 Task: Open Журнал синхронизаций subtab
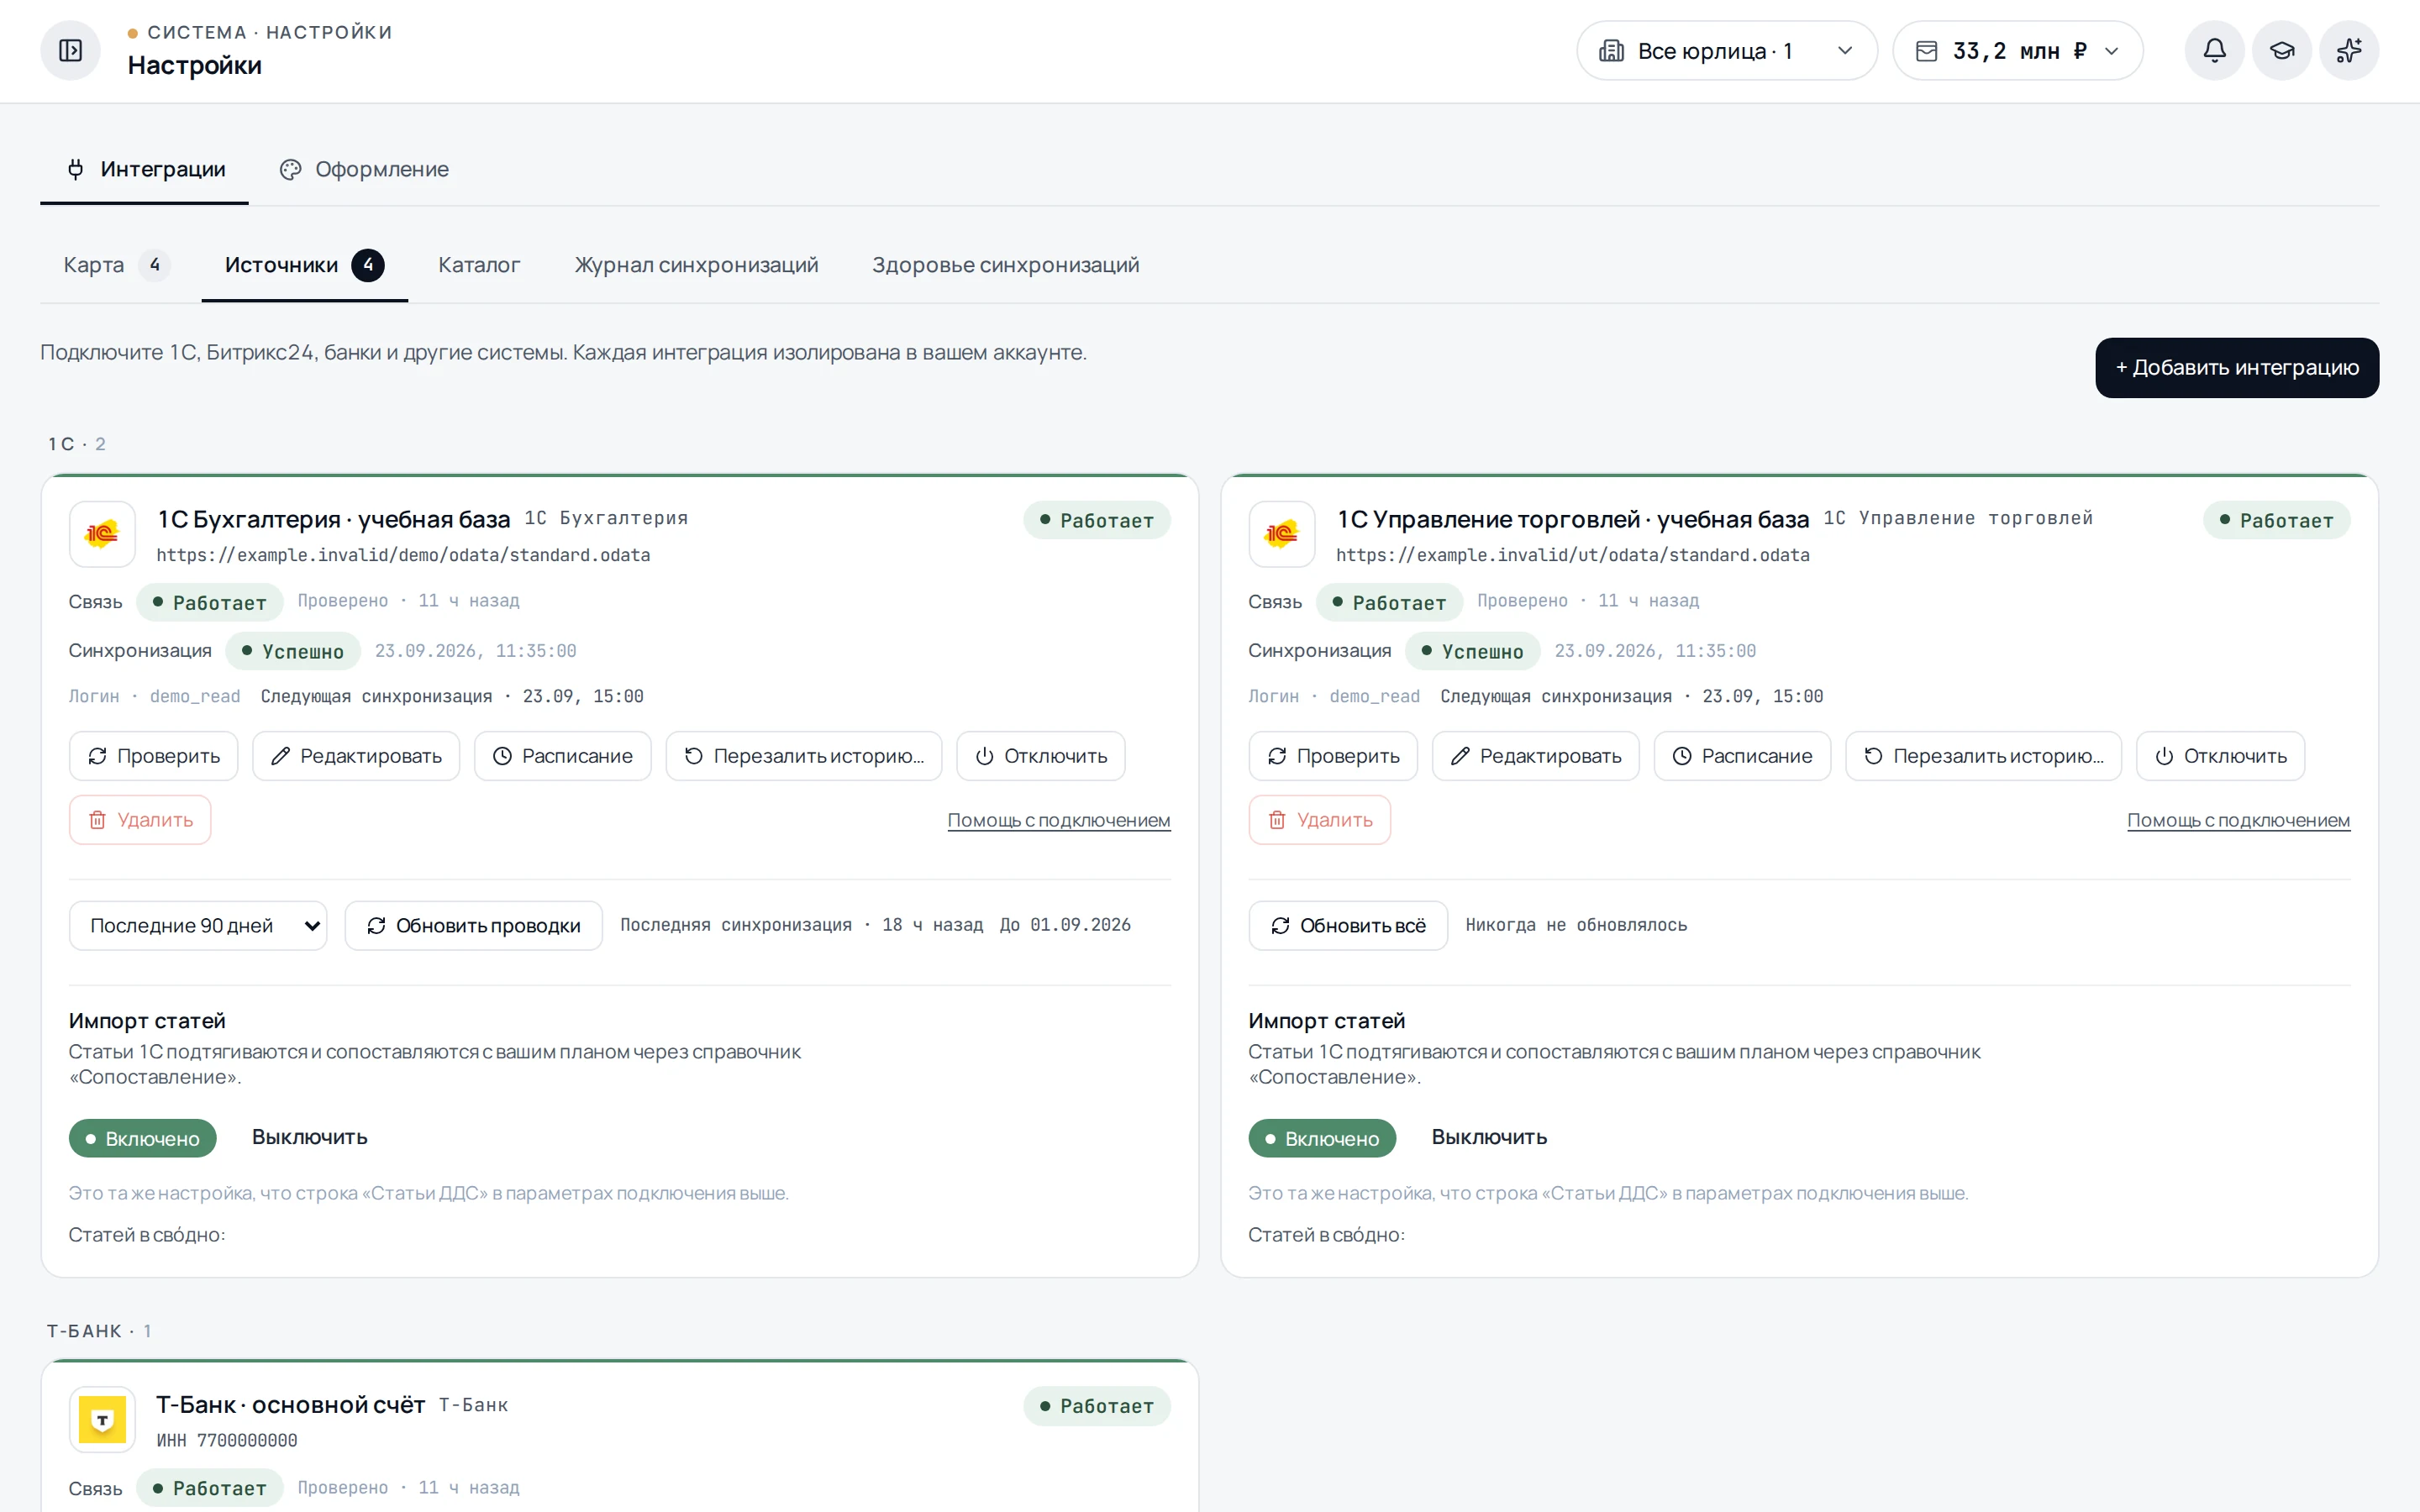[696, 265]
